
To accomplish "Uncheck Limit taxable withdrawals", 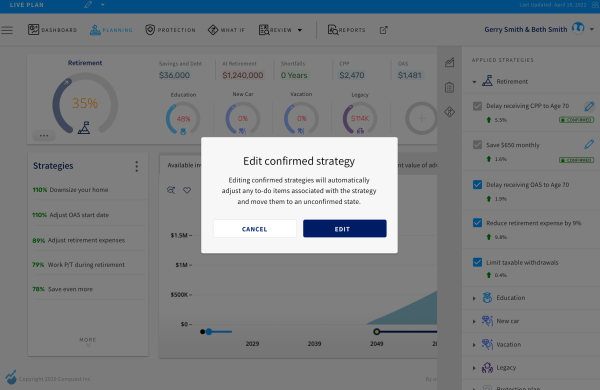I will click(x=477, y=262).
